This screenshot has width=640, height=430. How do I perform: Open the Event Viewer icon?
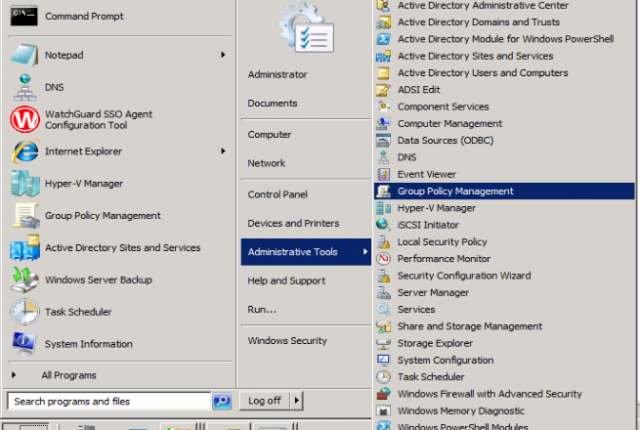point(383,174)
